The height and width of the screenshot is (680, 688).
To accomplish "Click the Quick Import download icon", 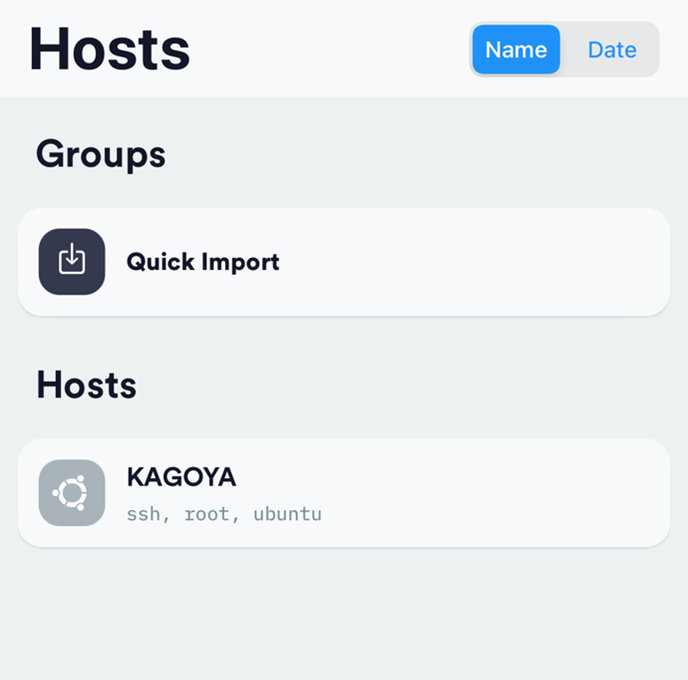I will [72, 262].
